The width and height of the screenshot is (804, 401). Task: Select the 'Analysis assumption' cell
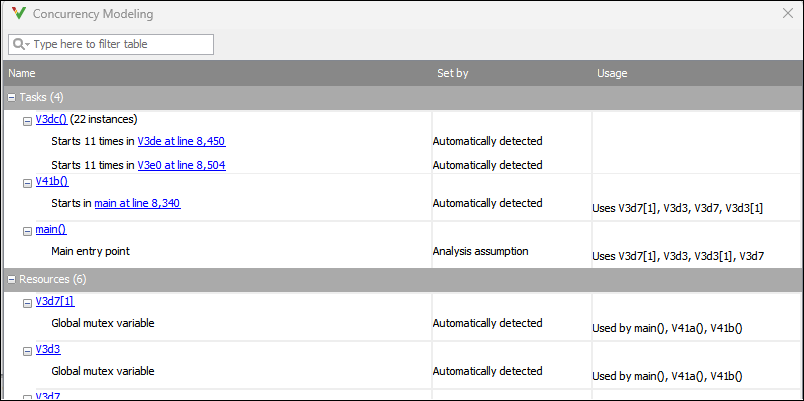[x=480, y=251]
